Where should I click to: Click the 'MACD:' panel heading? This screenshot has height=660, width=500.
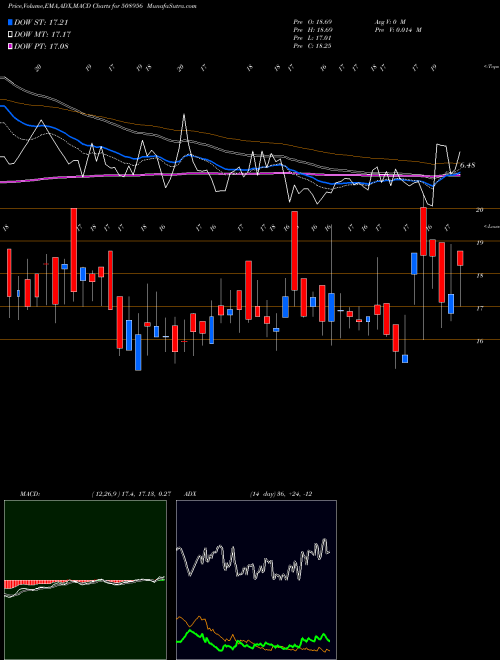tap(30, 494)
